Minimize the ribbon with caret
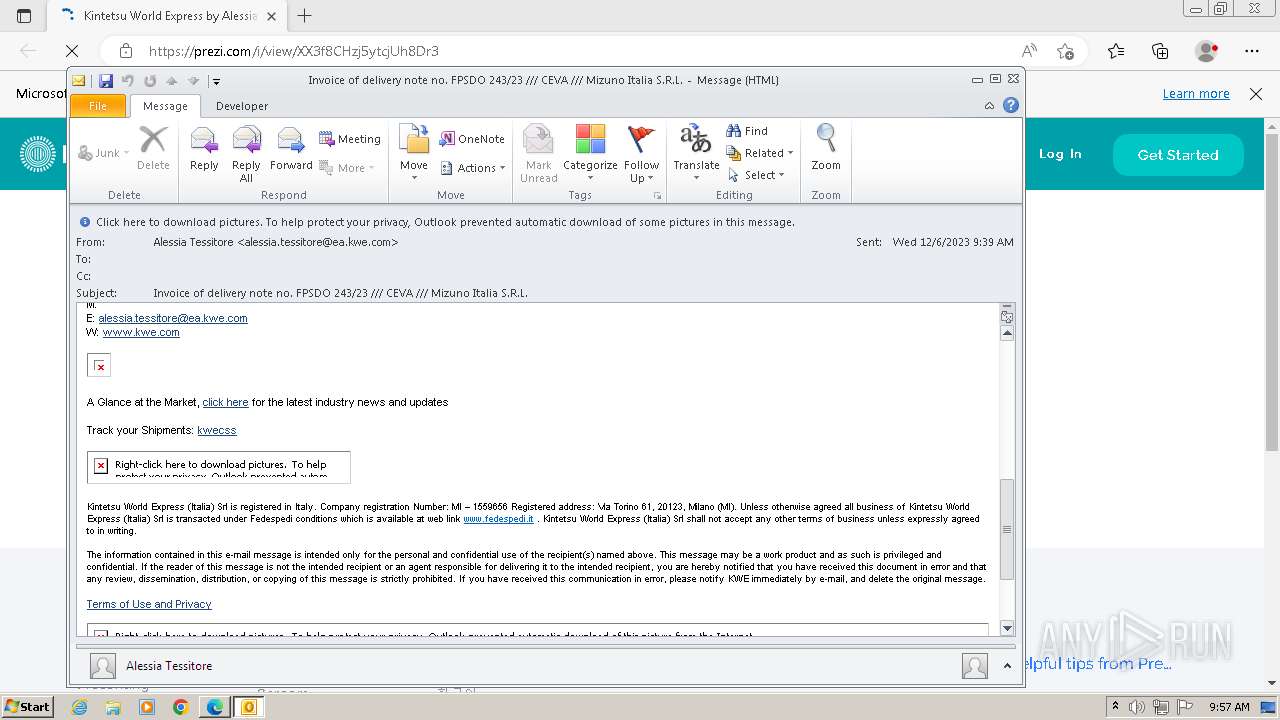Image resolution: width=1280 pixels, height=720 pixels. coord(989,105)
